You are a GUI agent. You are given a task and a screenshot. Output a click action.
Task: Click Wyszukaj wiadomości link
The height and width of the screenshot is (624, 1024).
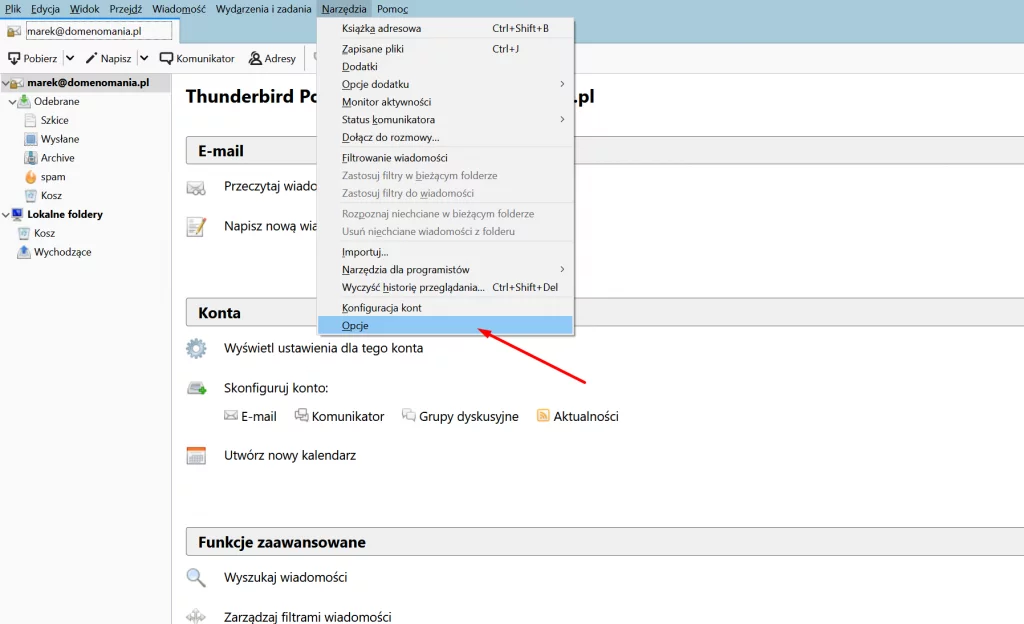[x=285, y=577]
